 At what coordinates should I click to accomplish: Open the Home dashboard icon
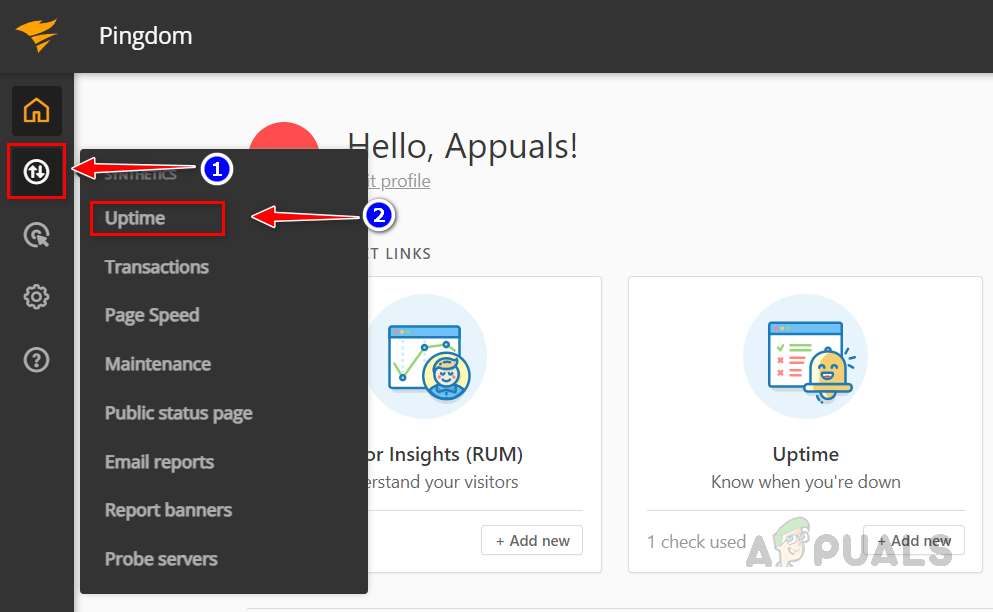[37, 111]
